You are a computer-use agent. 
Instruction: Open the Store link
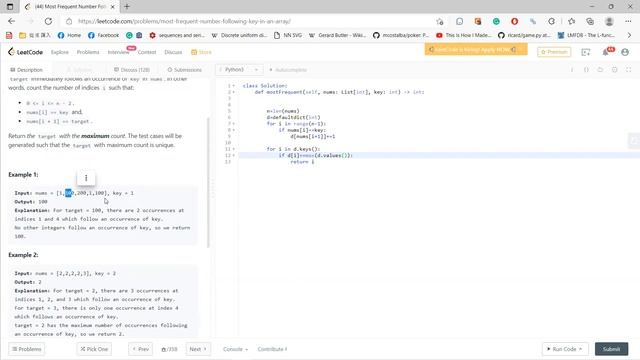[202, 52]
